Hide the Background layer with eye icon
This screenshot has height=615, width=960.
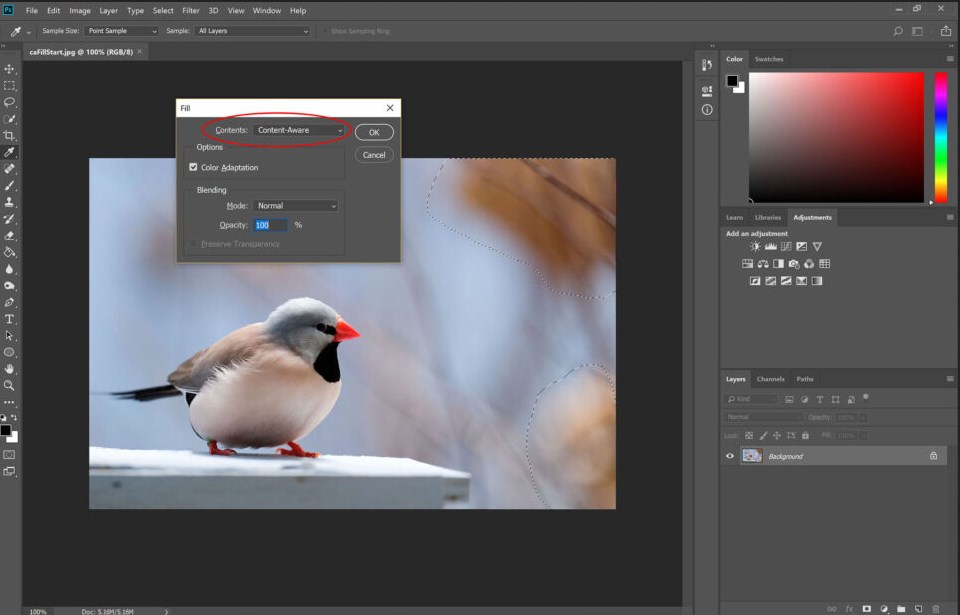pyautogui.click(x=730, y=456)
